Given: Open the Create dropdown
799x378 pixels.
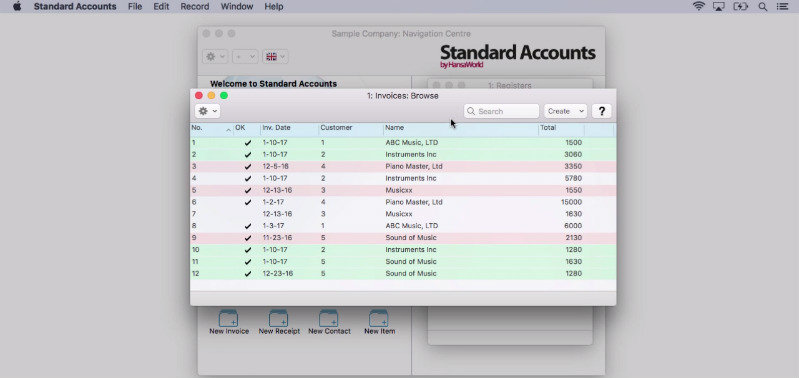Looking at the screenshot, I should (x=566, y=111).
